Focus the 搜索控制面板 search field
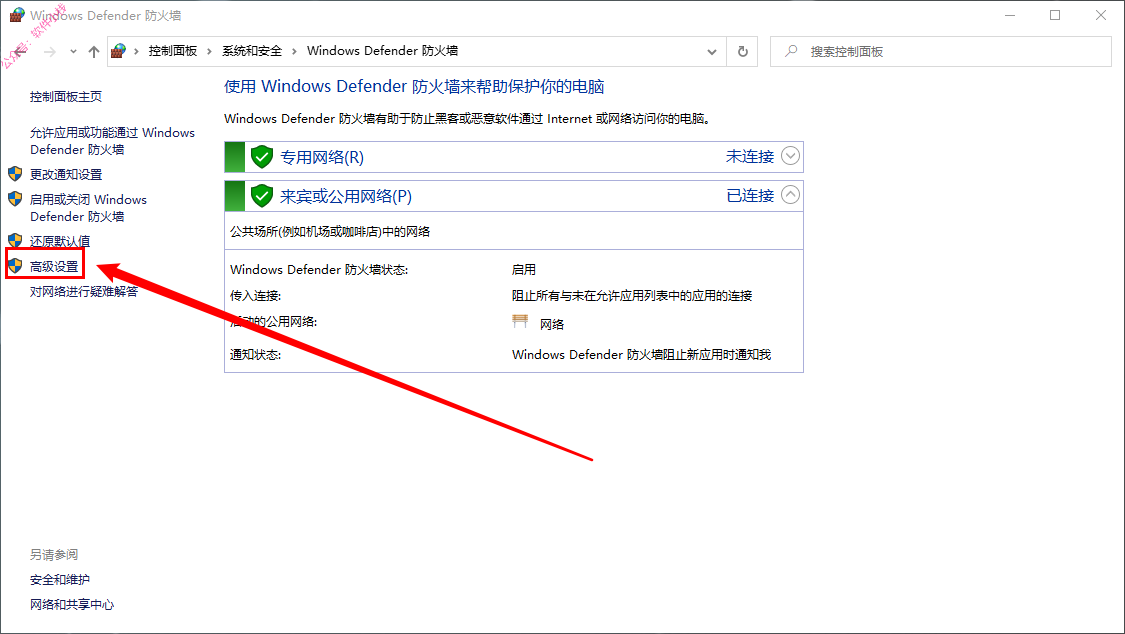Image resolution: width=1125 pixels, height=634 pixels. point(941,52)
